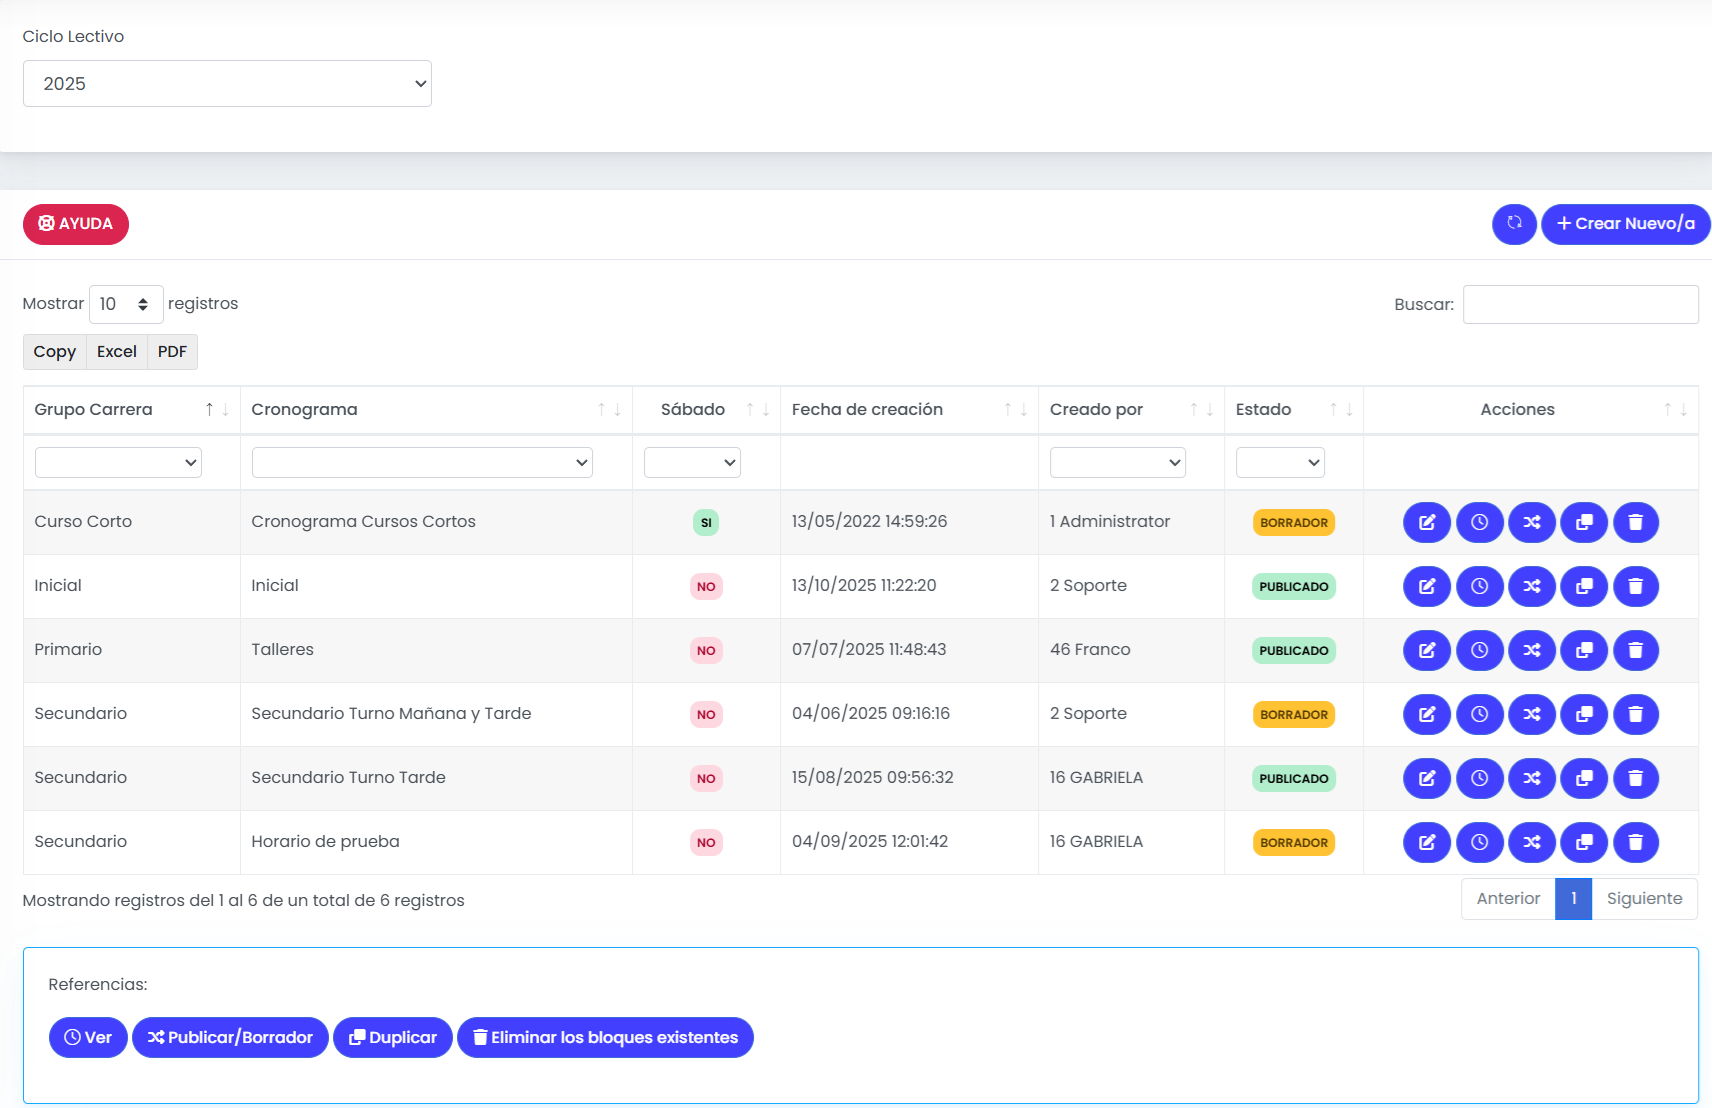View the Cronograma Cursos Cortos clock icon

coord(1480,522)
